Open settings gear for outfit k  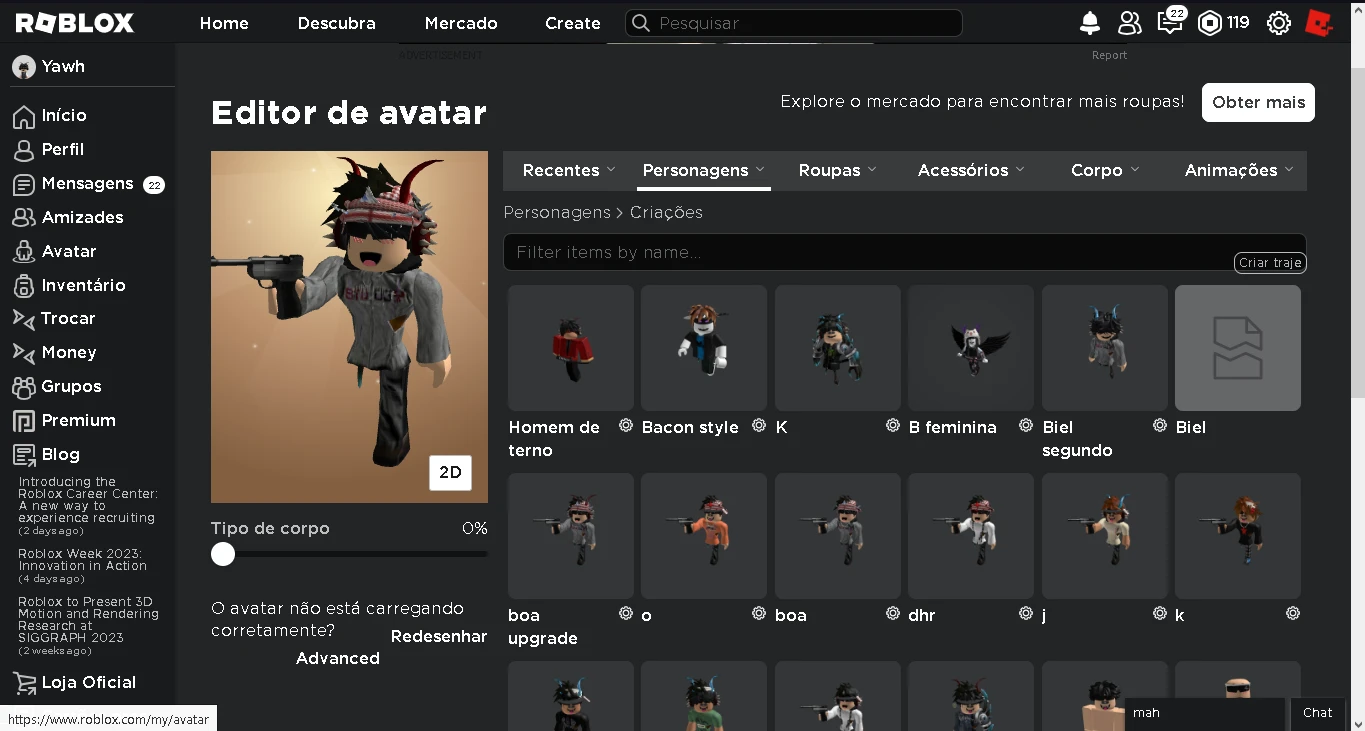(x=1293, y=613)
